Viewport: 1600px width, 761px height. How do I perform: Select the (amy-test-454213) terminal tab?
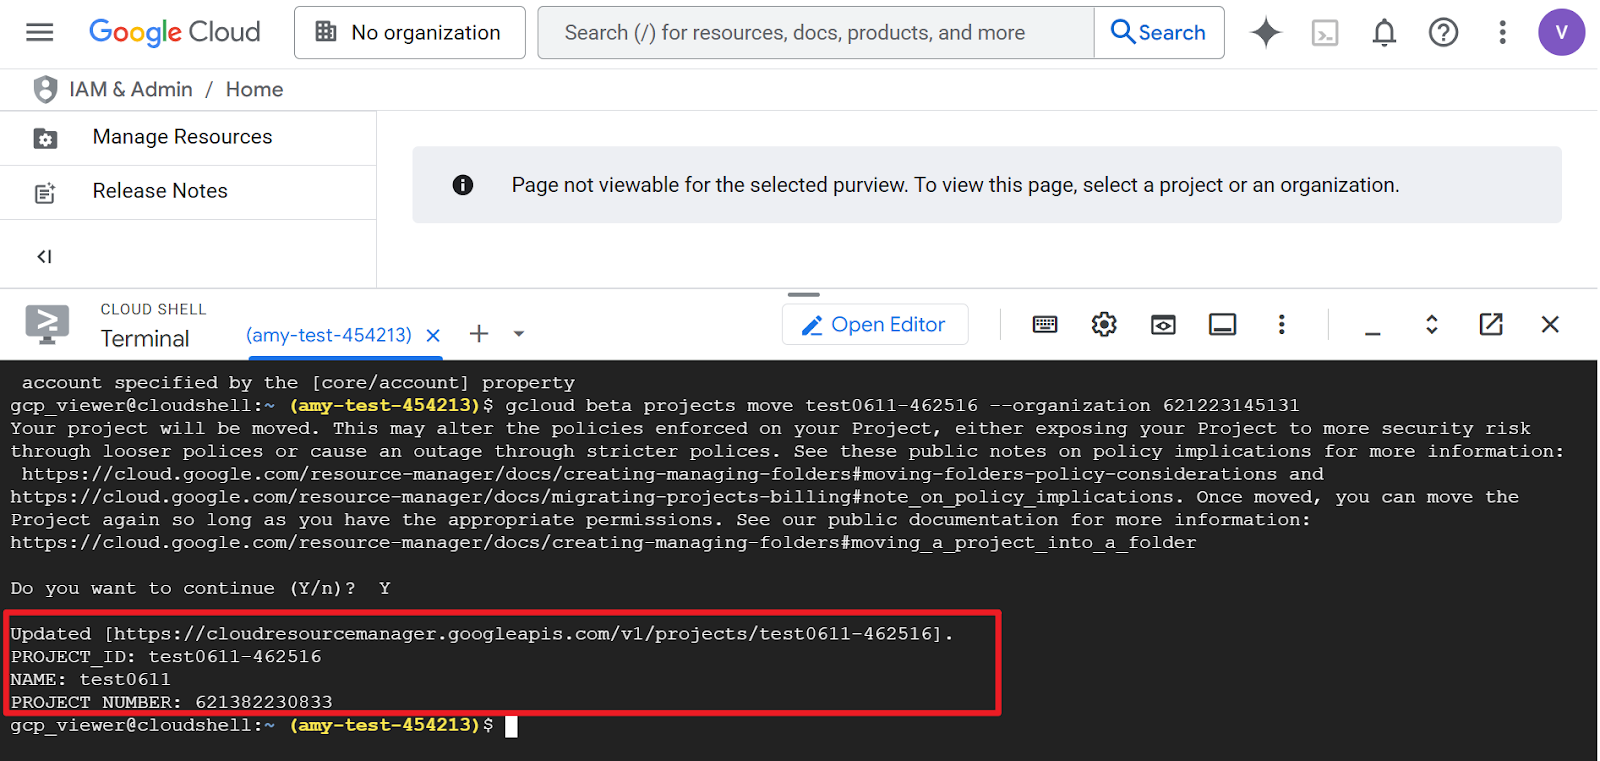click(x=329, y=335)
